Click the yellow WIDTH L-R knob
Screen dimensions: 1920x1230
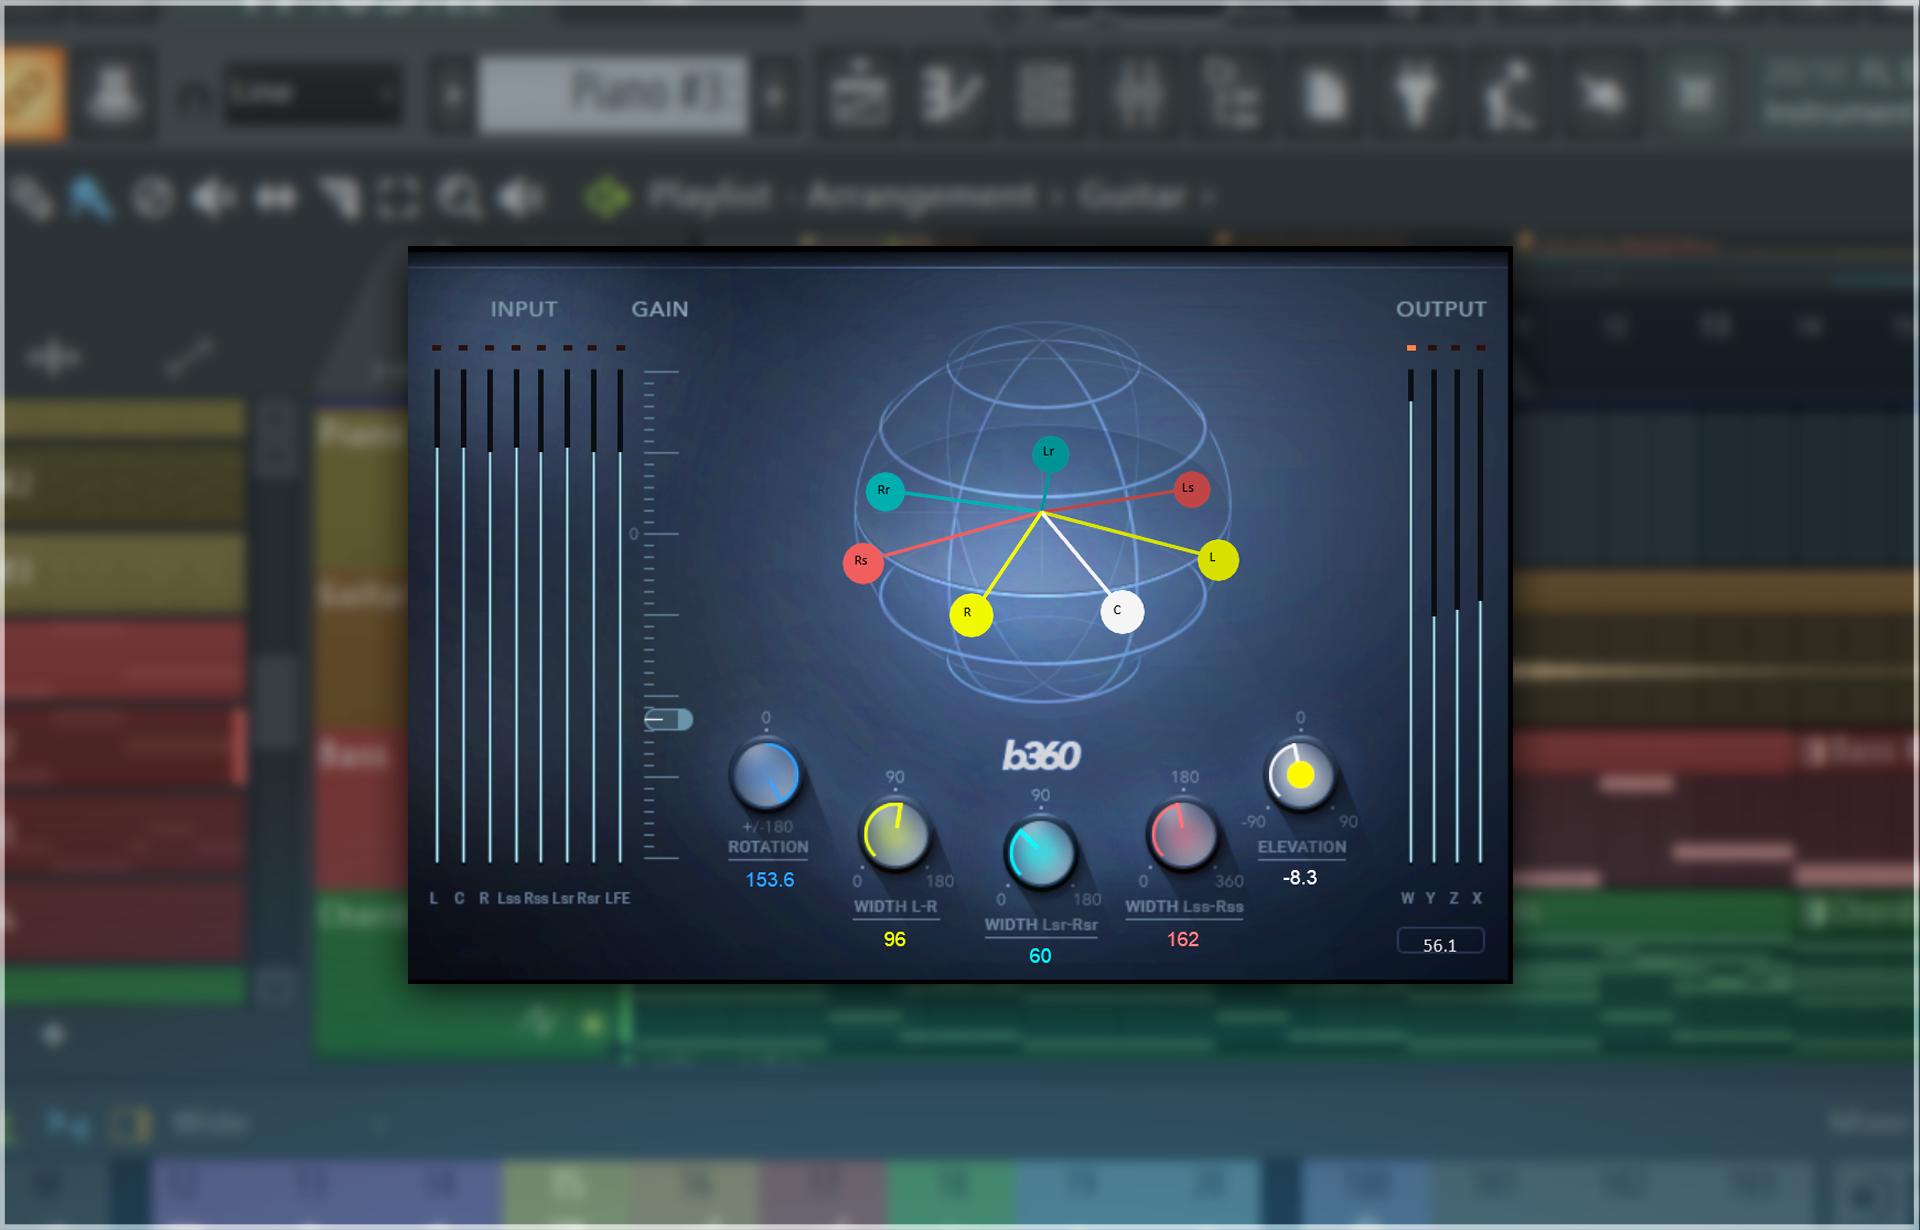[x=895, y=835]
